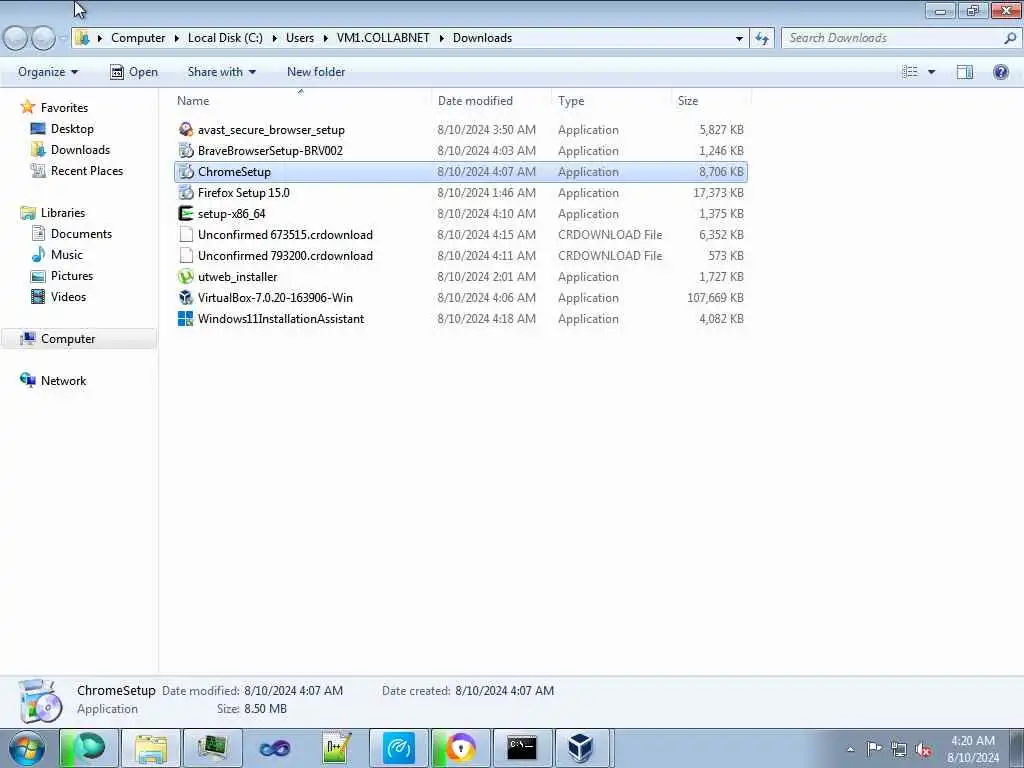The height and width of the screenshot is (768, 1024).
Task: Click VM1.COLLABNET in the address breadcrumb
Action: (x=383, y=38)
